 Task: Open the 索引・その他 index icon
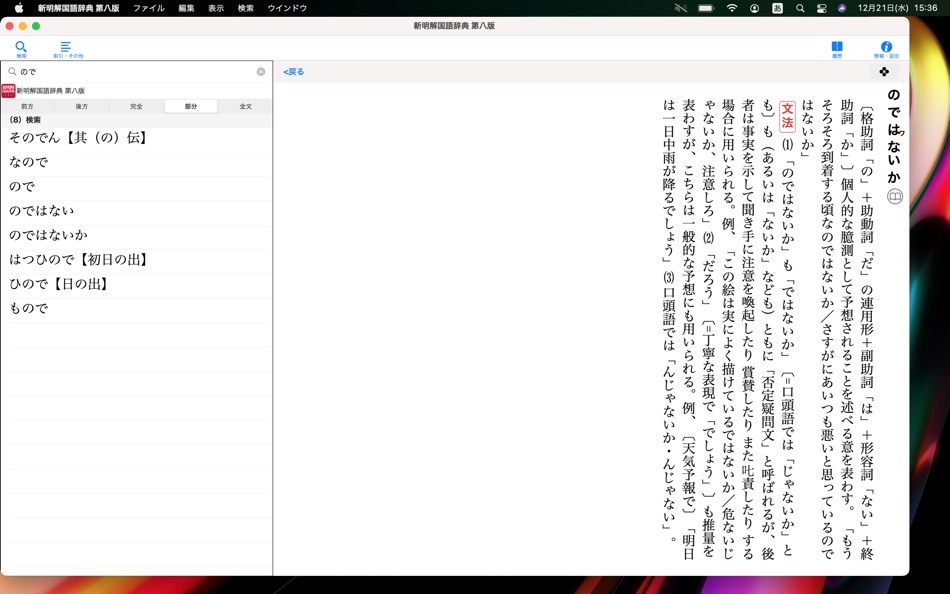tap(67, 49)
